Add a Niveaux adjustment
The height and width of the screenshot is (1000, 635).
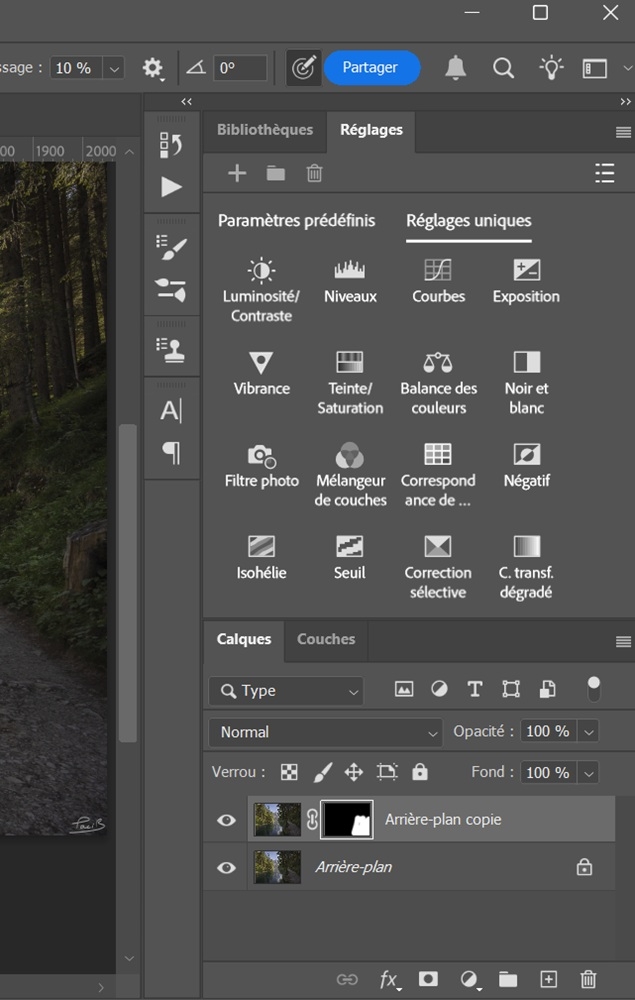click(350, 281)
